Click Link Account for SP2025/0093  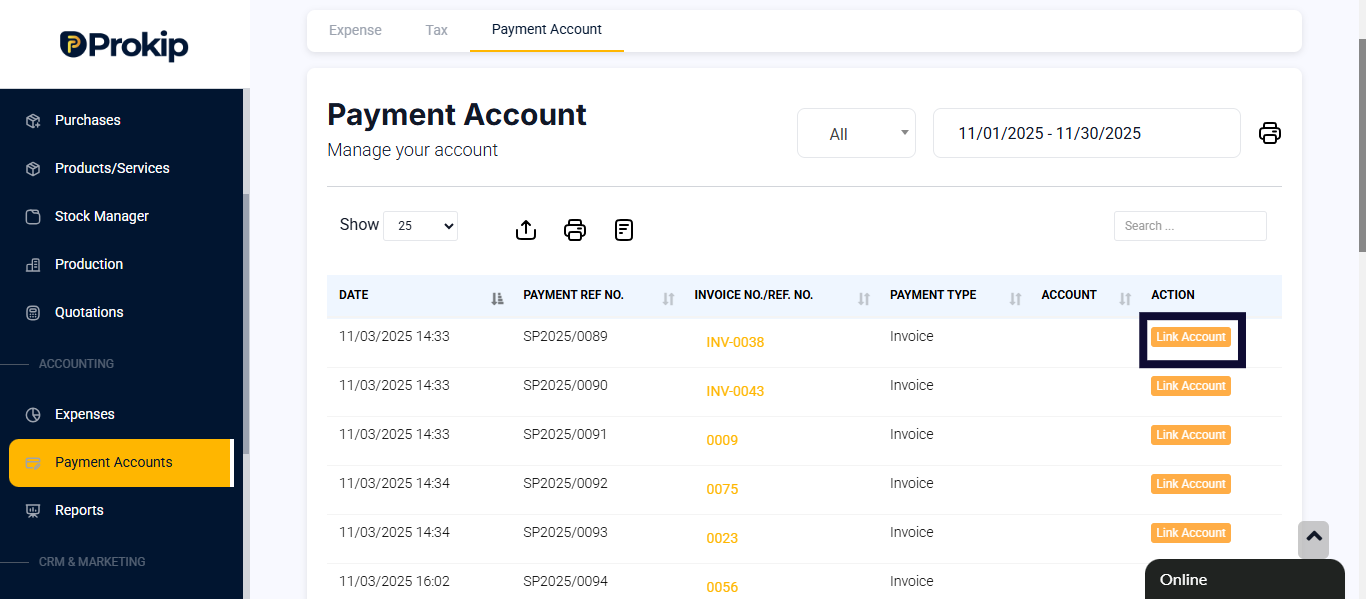pyautogui.click(x=1191, y=533)
